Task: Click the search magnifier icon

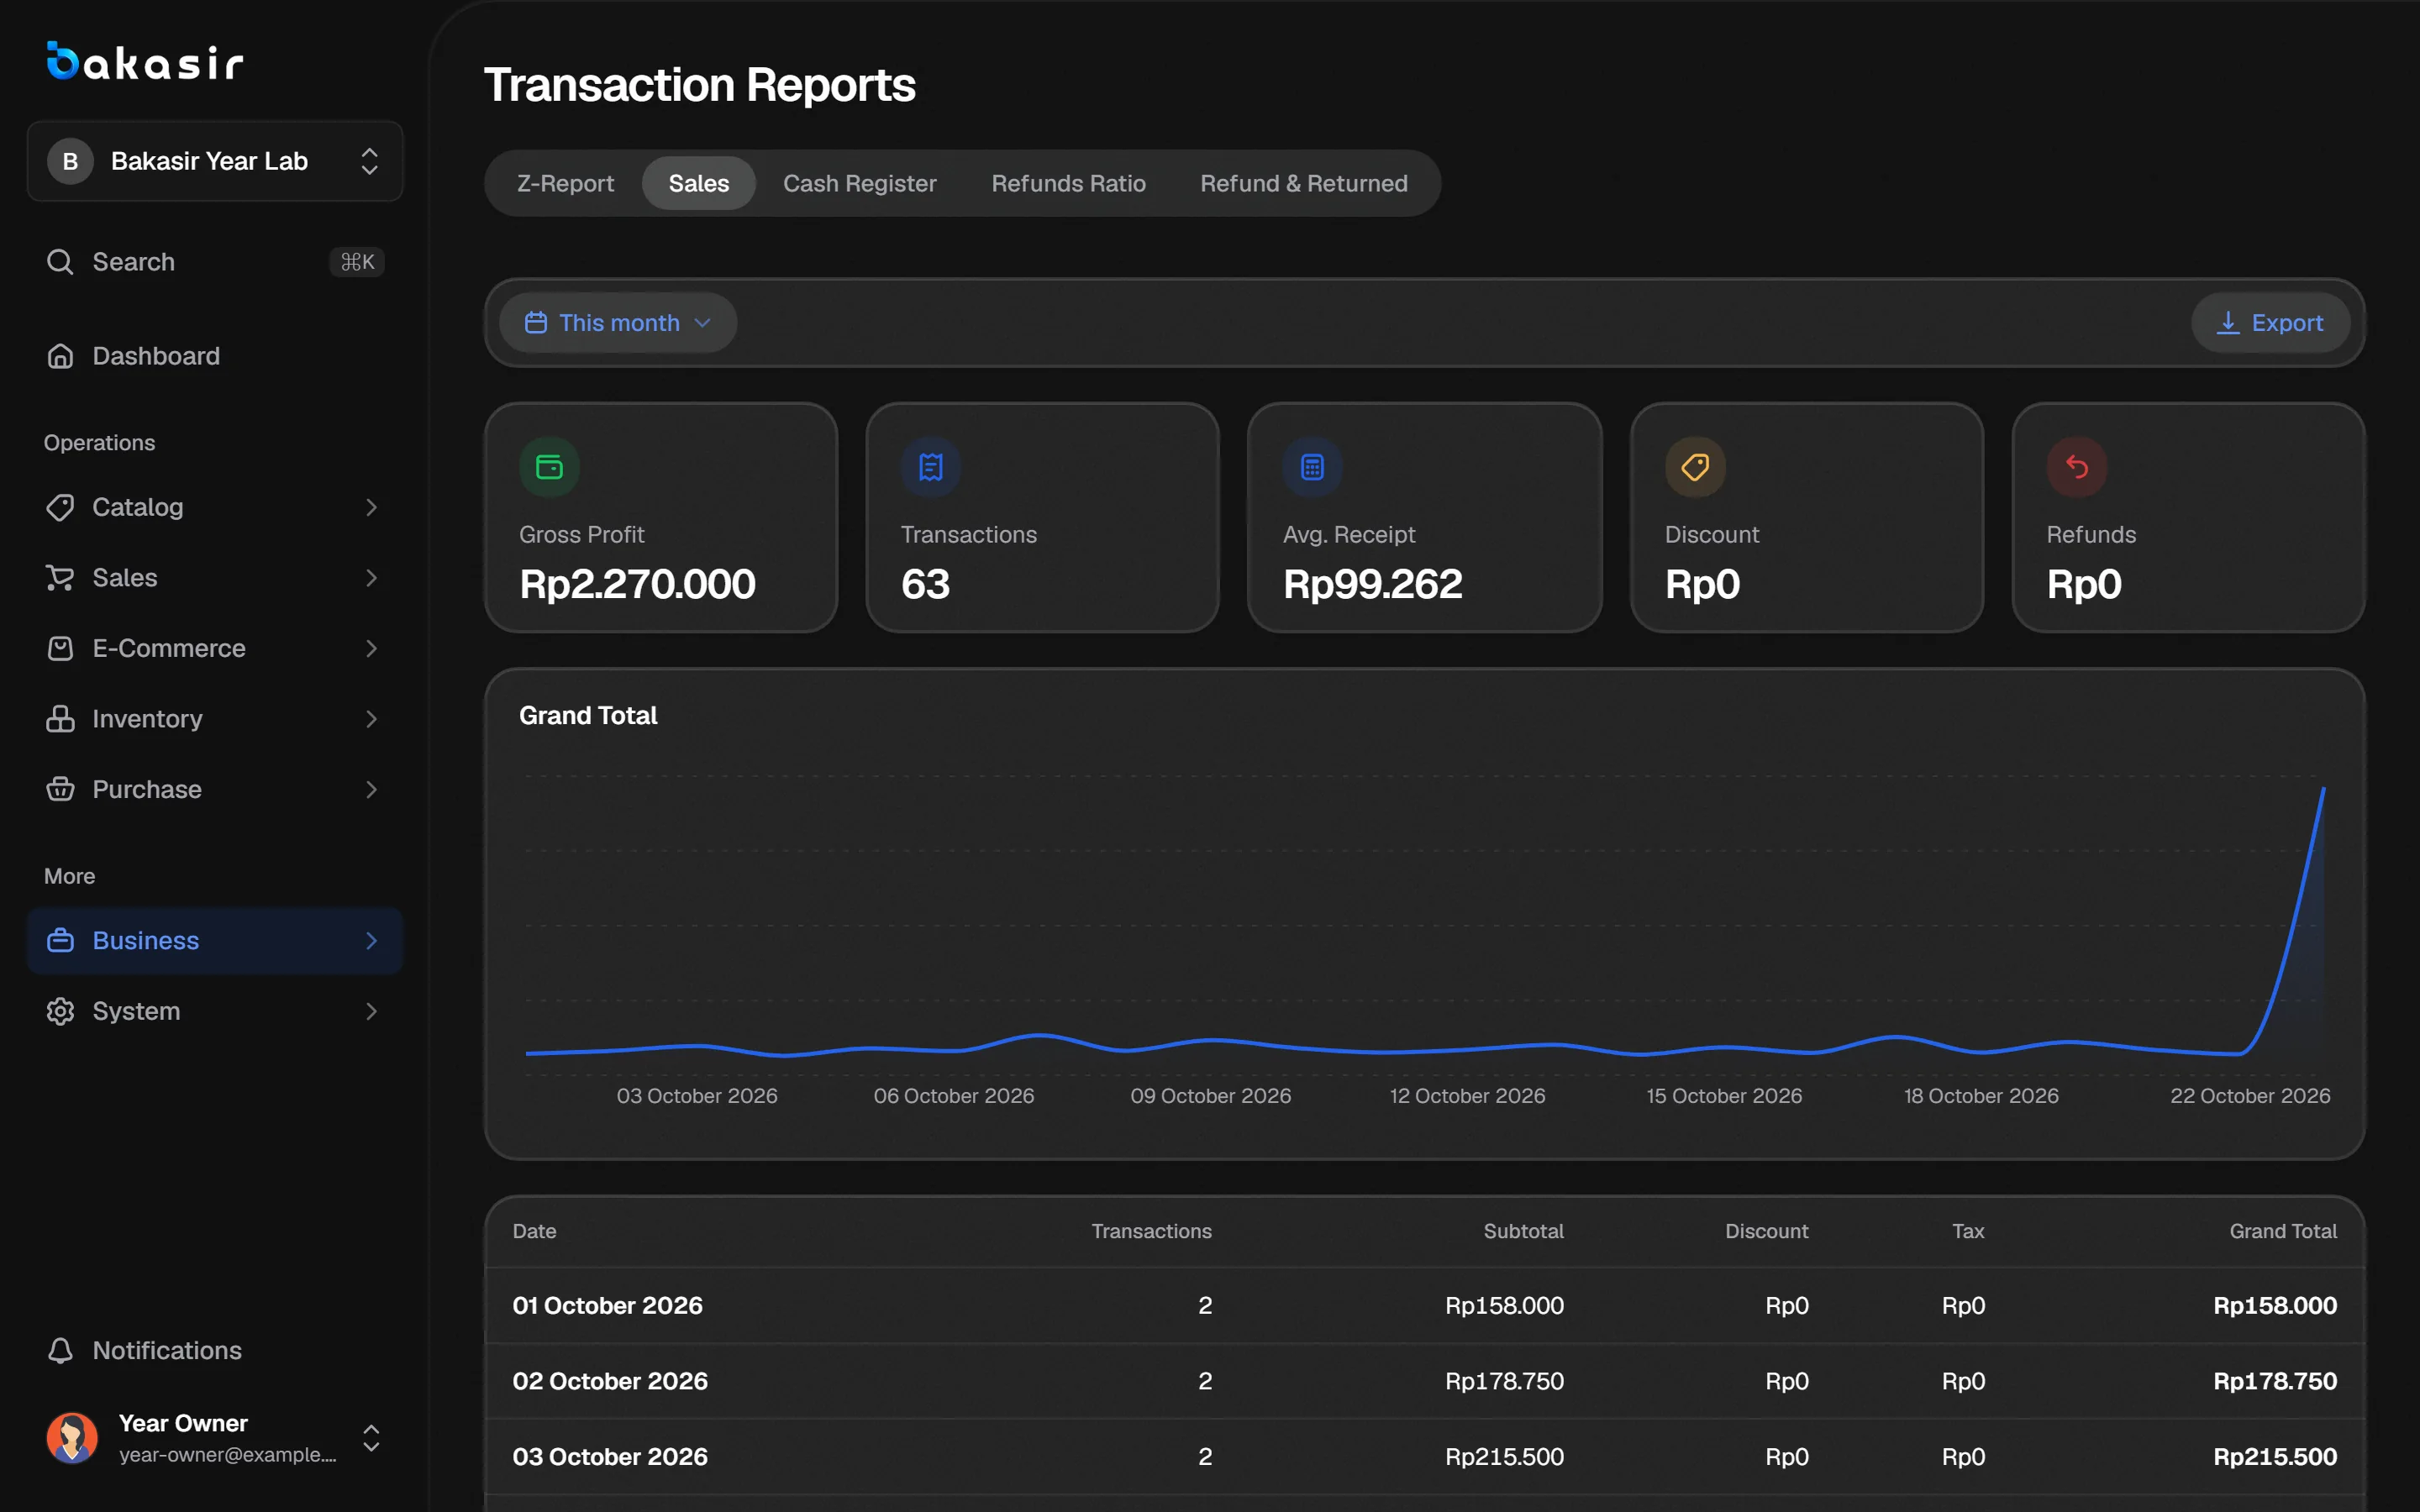Action: 60,262
